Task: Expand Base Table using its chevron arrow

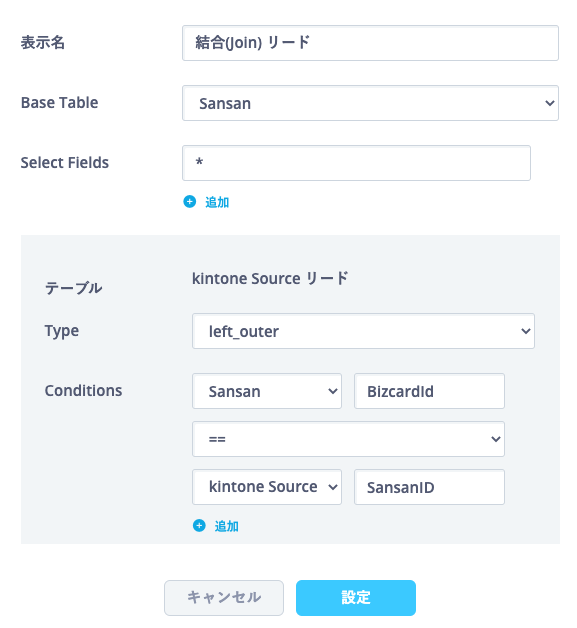Action: point(550,103)
